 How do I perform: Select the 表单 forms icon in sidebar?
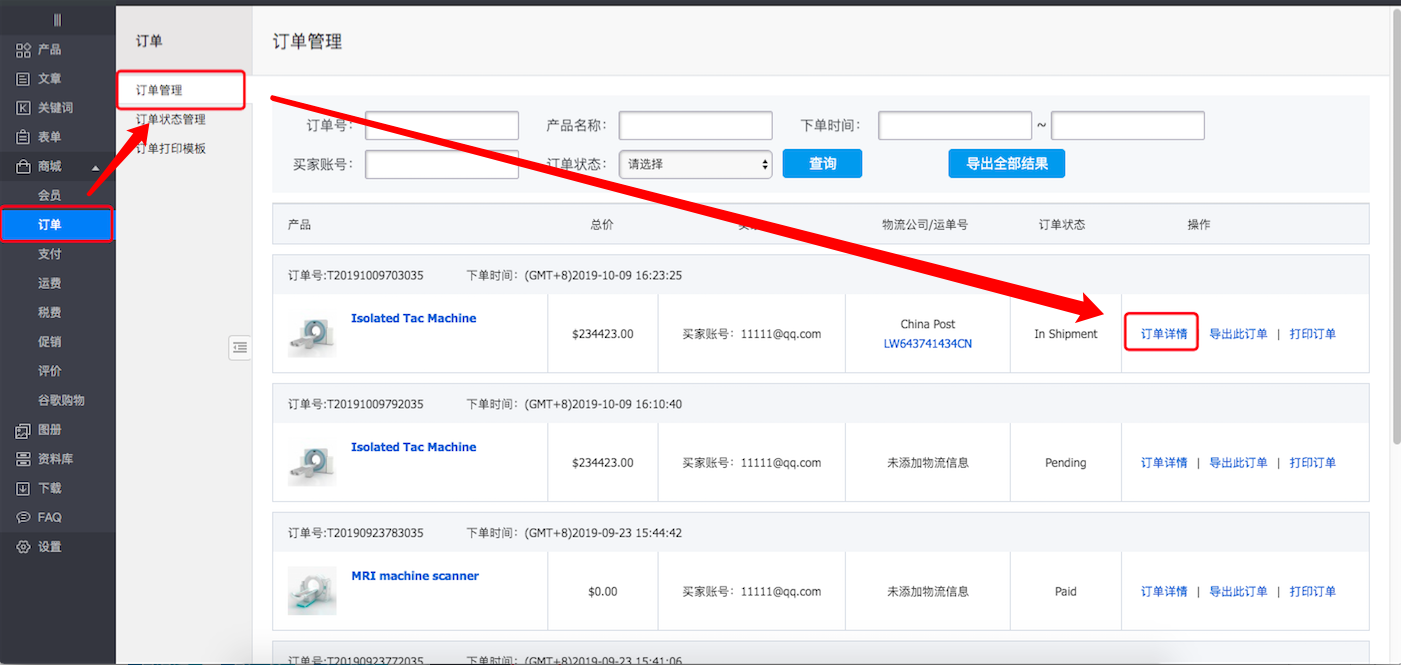tap(23, 137)
